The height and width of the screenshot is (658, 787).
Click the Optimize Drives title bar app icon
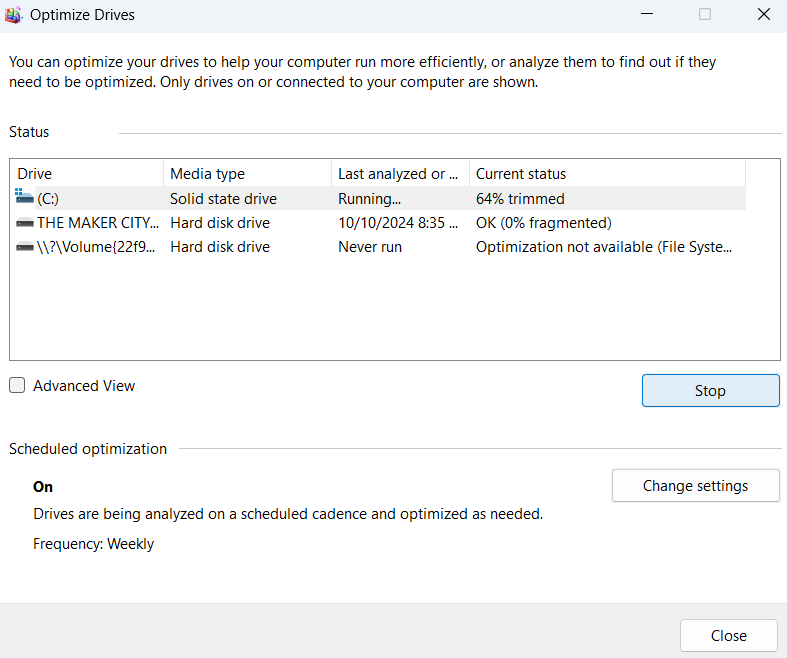(13, 15)
